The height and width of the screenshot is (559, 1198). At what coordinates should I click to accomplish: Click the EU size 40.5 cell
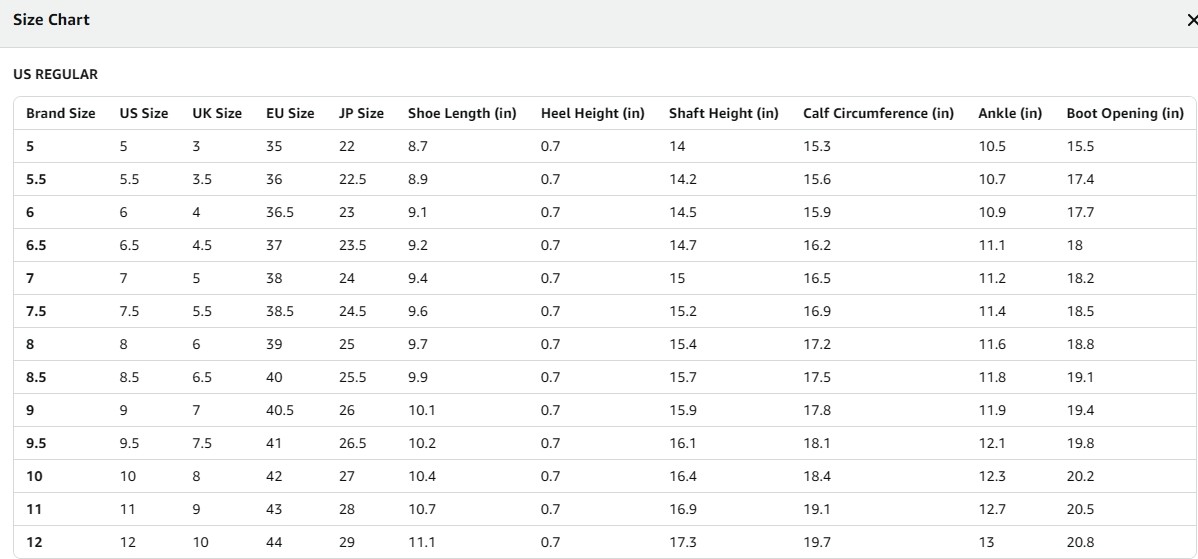coord(280,410)
